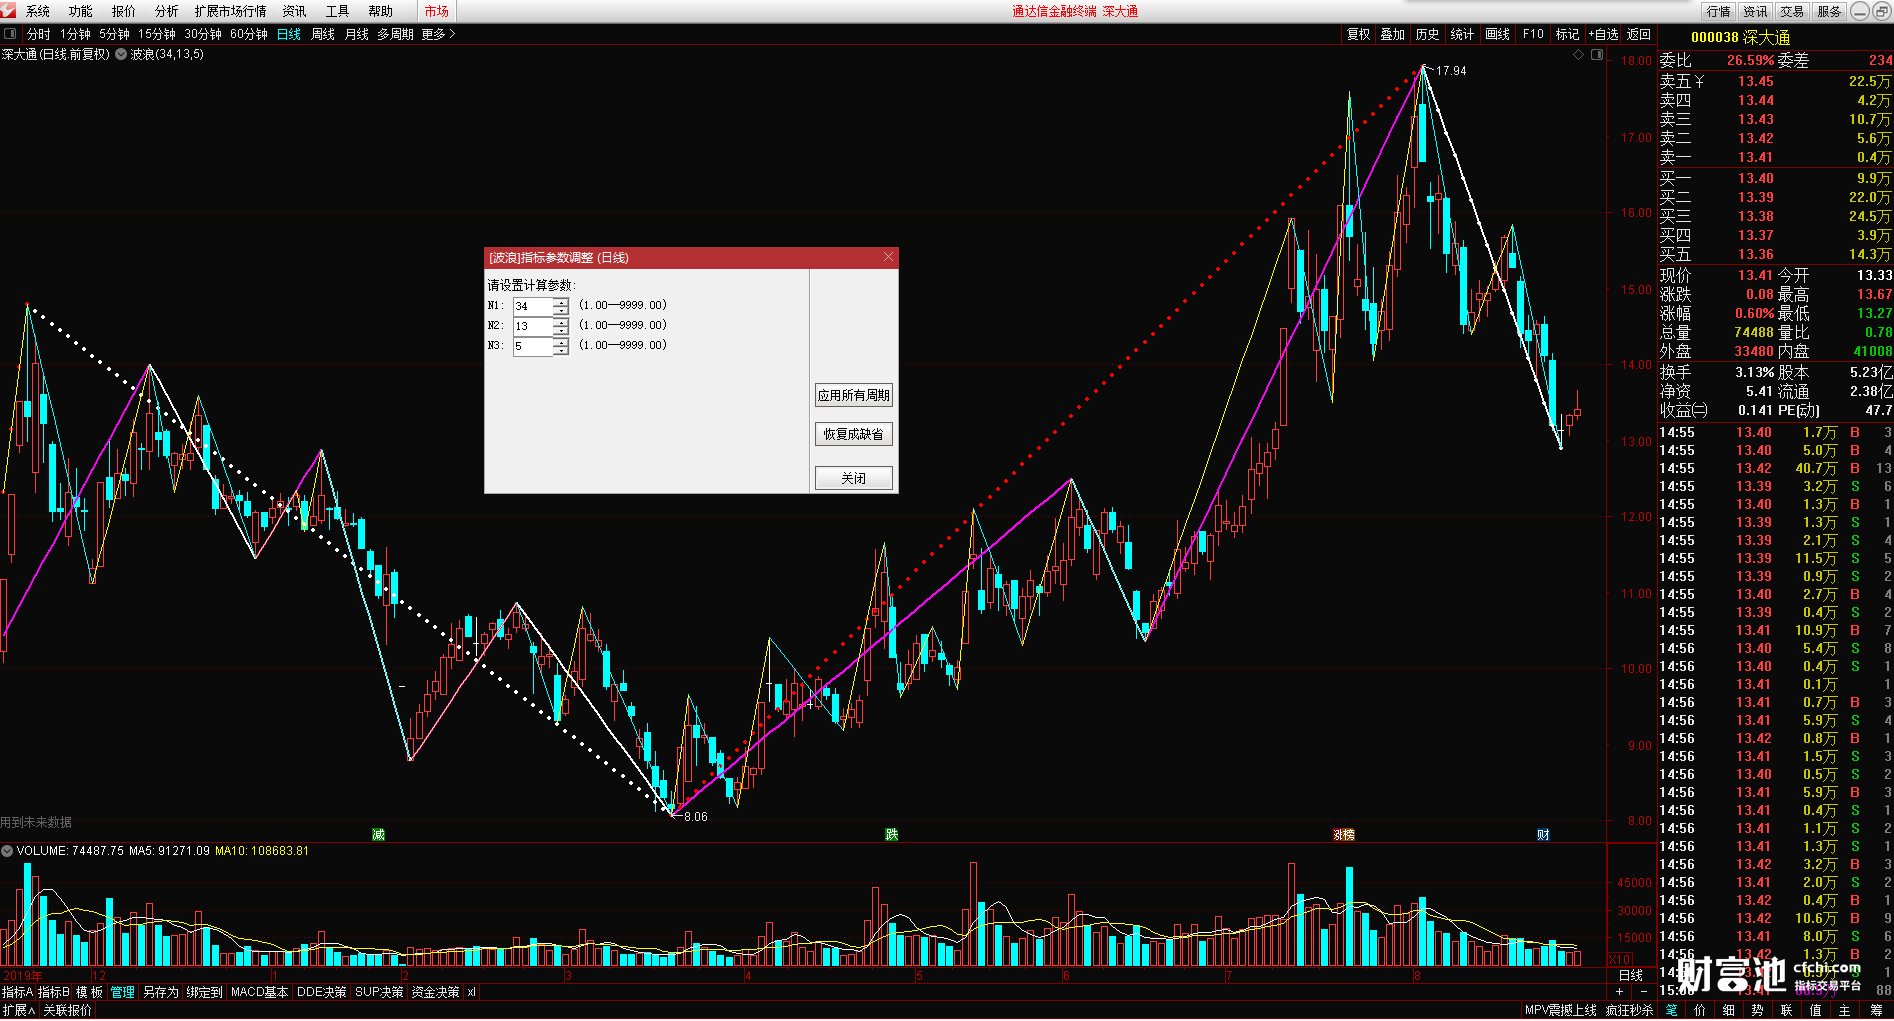Select 指标B tab at bottom

[54, 992]
